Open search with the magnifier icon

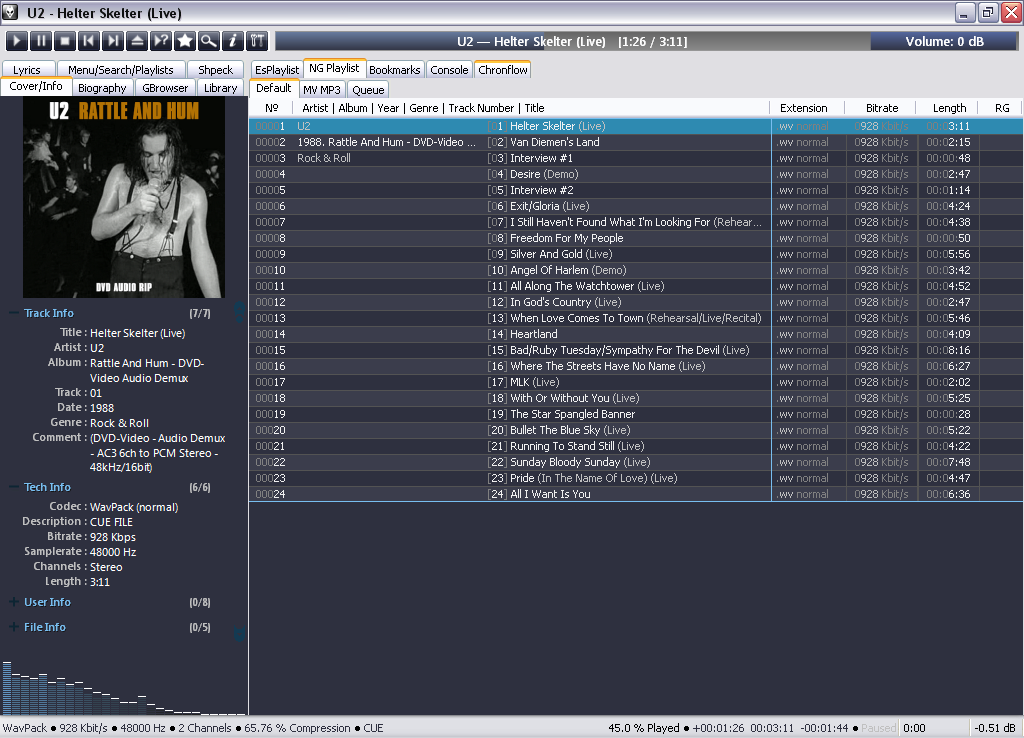pos(209,41)
